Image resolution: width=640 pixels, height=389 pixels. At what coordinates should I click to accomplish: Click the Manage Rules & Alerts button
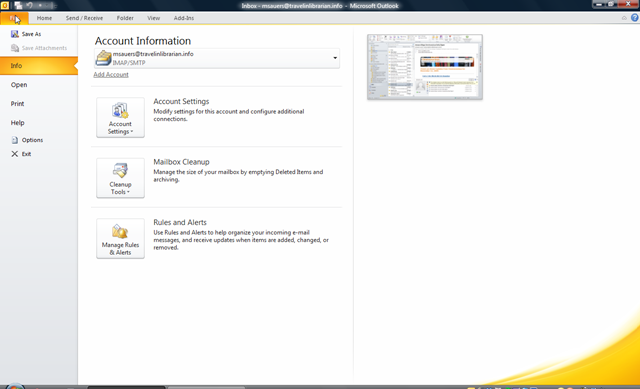120,238
